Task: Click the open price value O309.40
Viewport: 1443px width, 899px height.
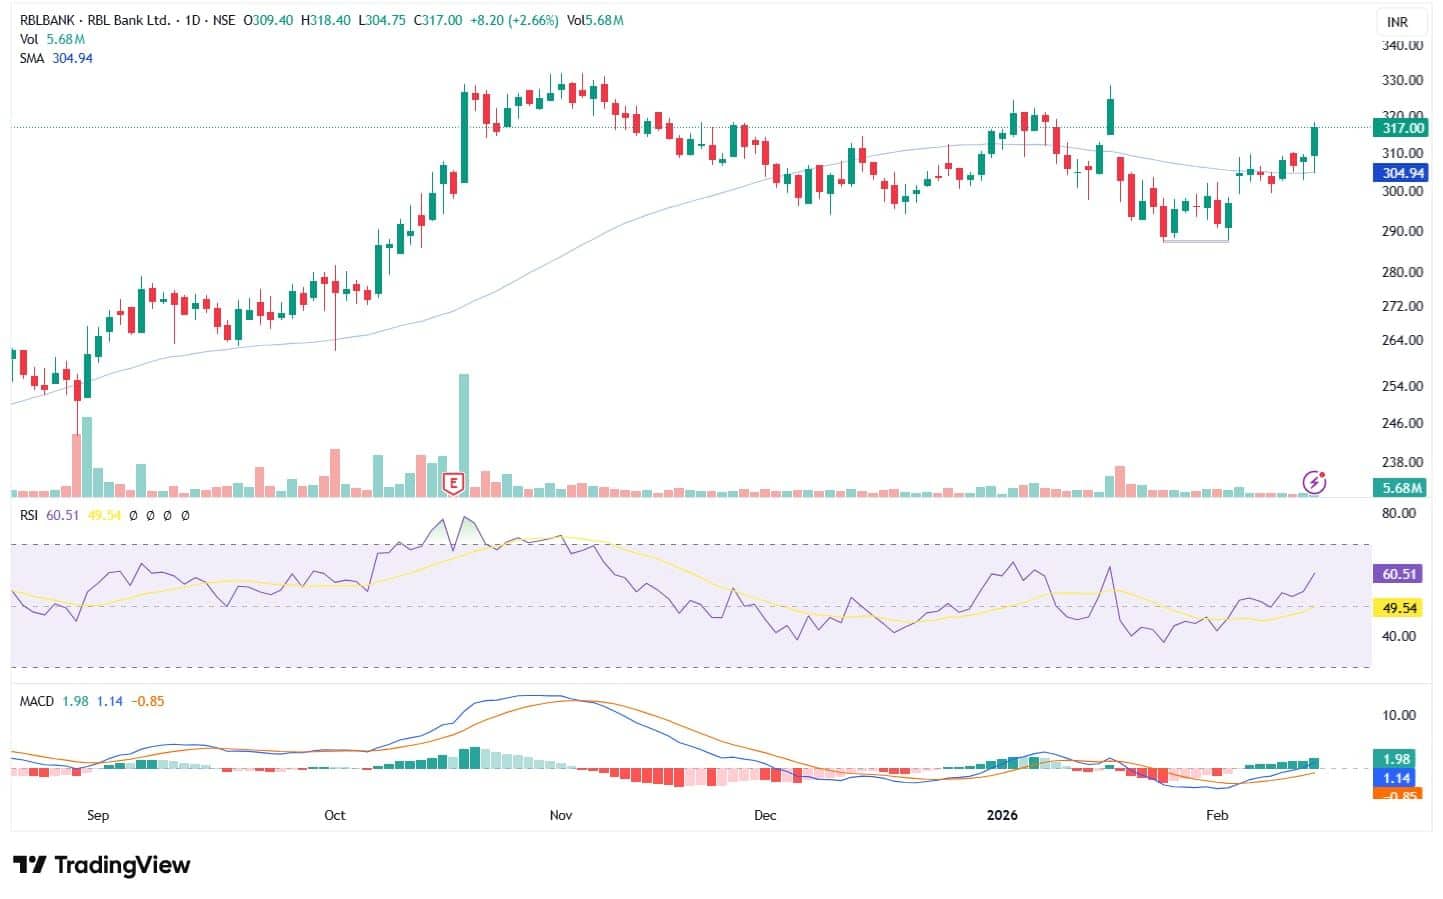Action: click(x=269, y=20)
